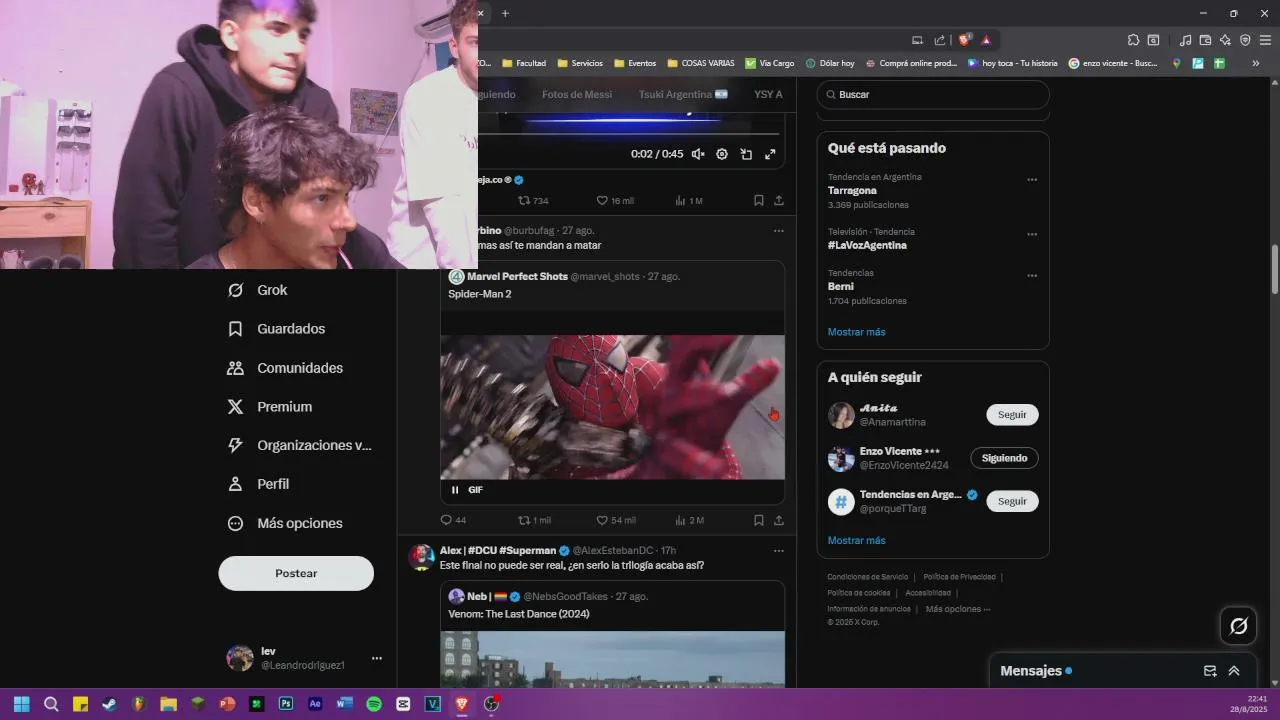This screenshot has width=1280, height=720.
Task: Switch to YSY A tab
Action: click(768, 94)
